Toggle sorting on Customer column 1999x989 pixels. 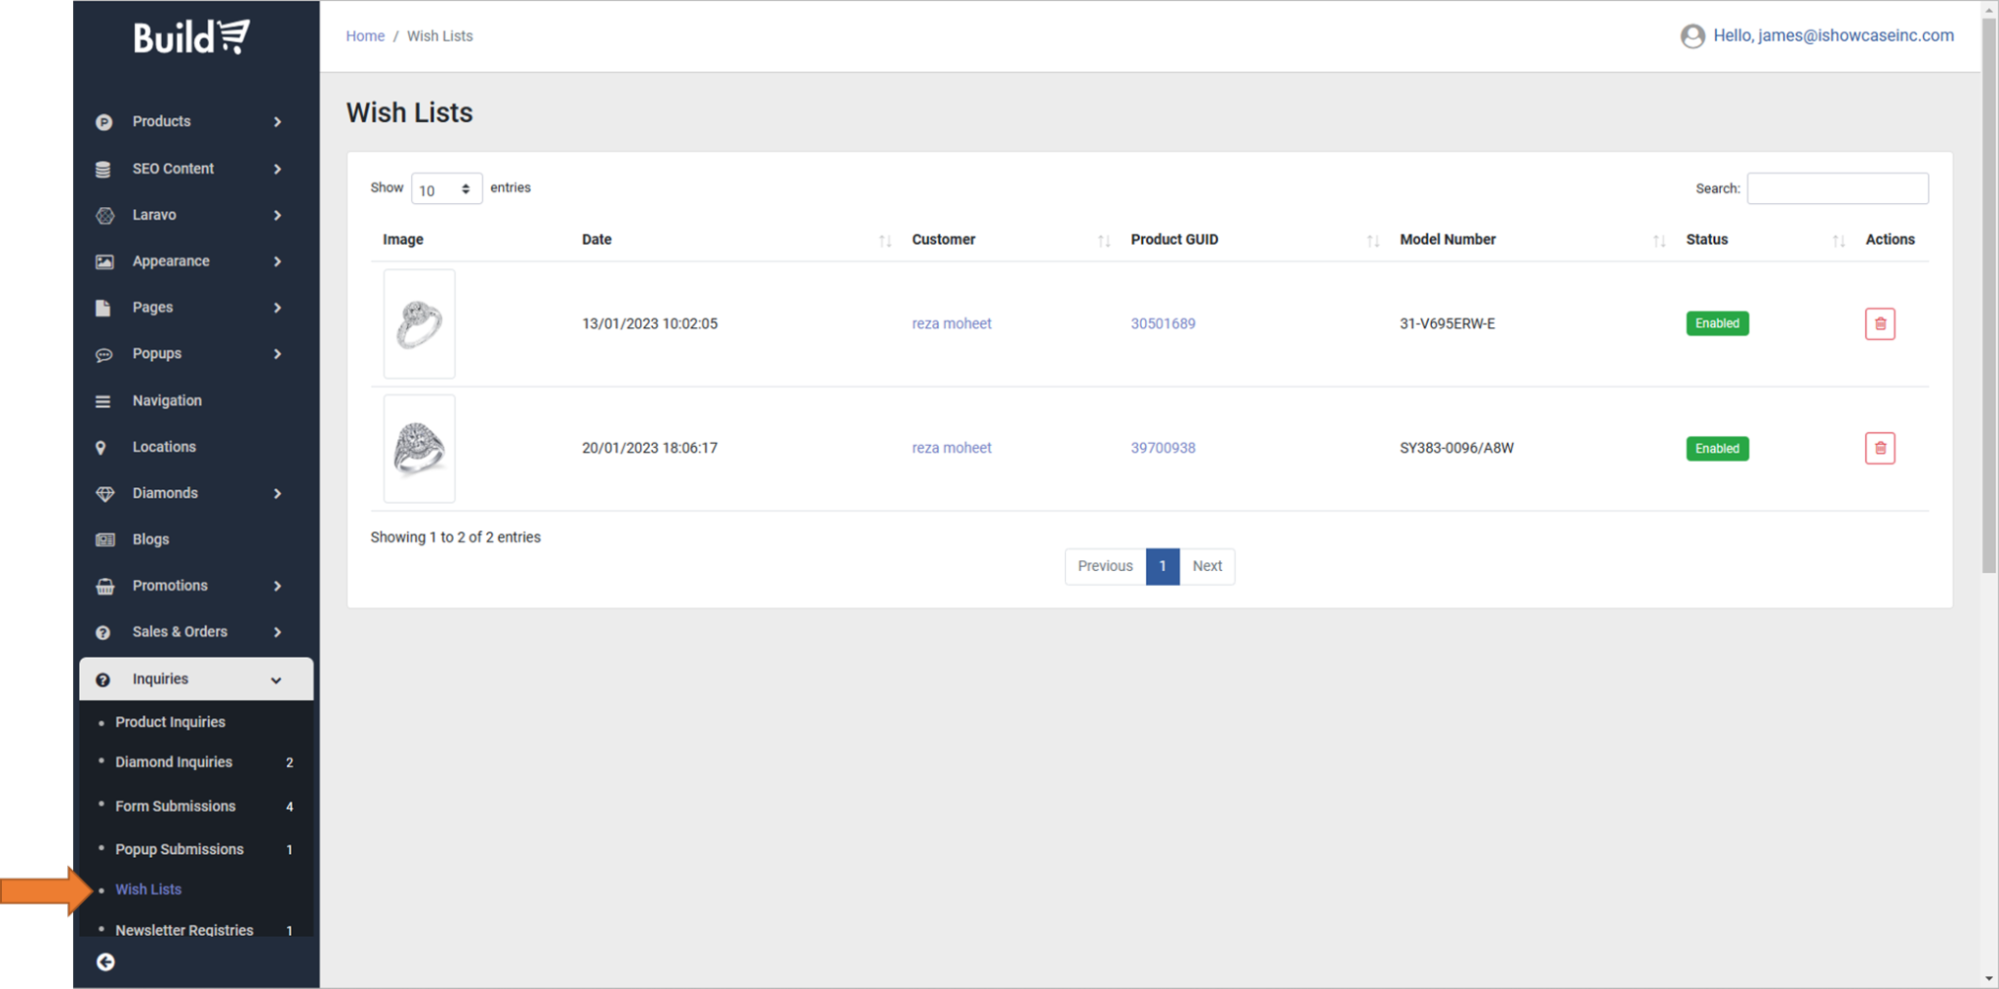[x=1103, y=240]
